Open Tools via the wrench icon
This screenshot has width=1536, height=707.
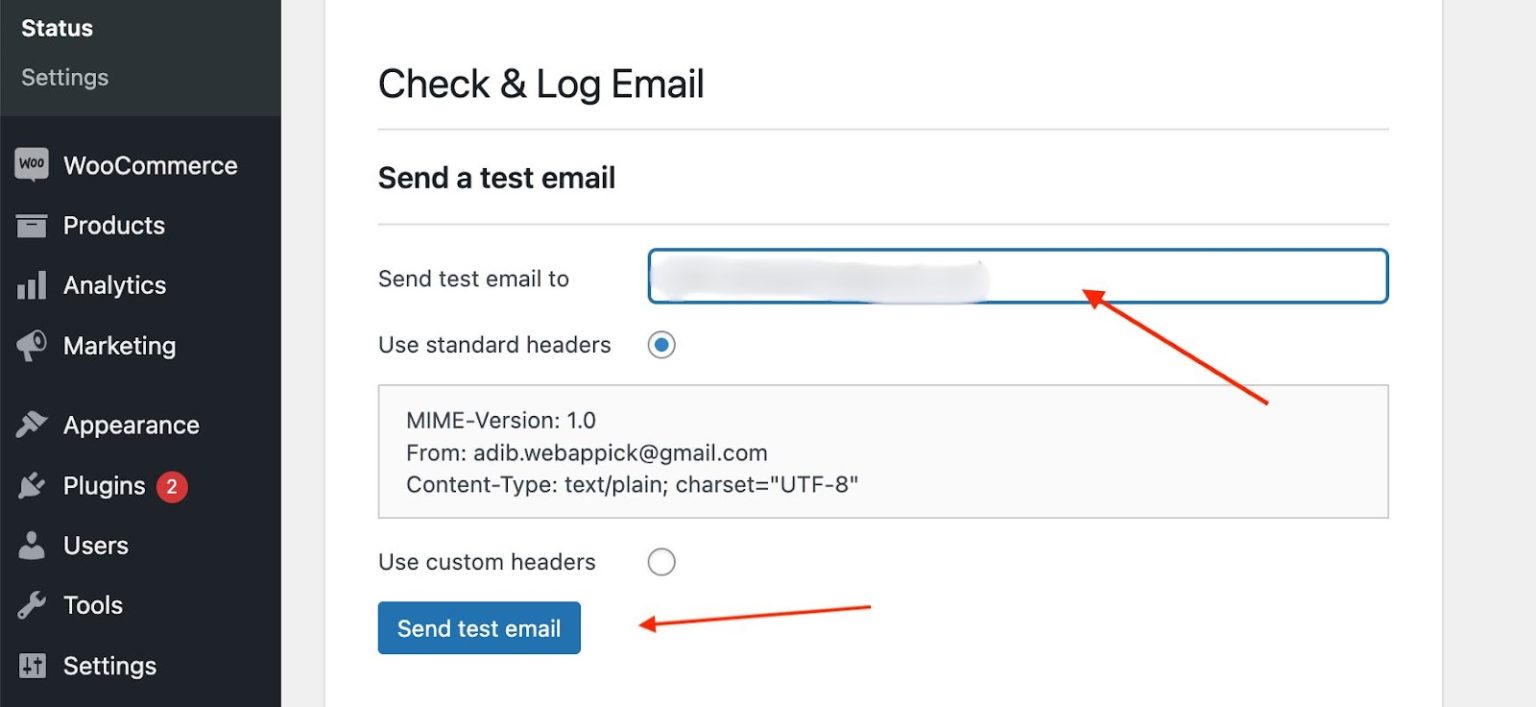coord(31,604)
